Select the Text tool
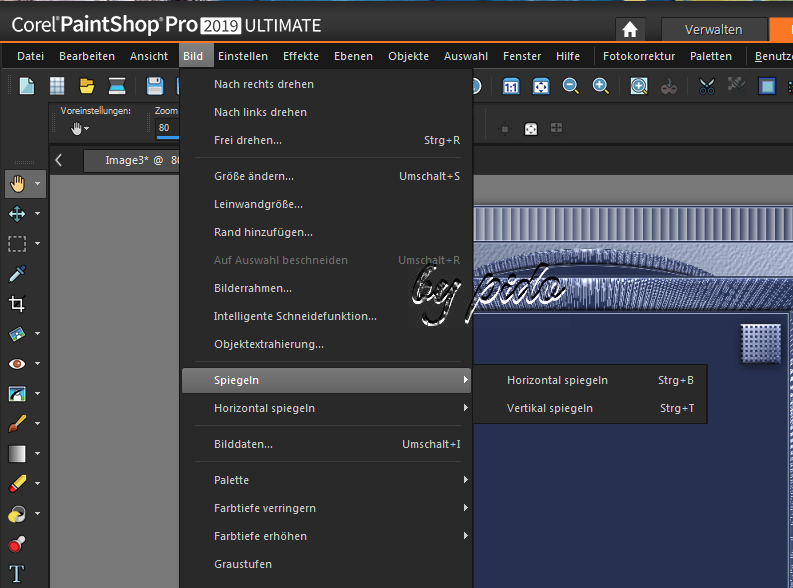This screenshot has height=588, width=793. [17, 575]
